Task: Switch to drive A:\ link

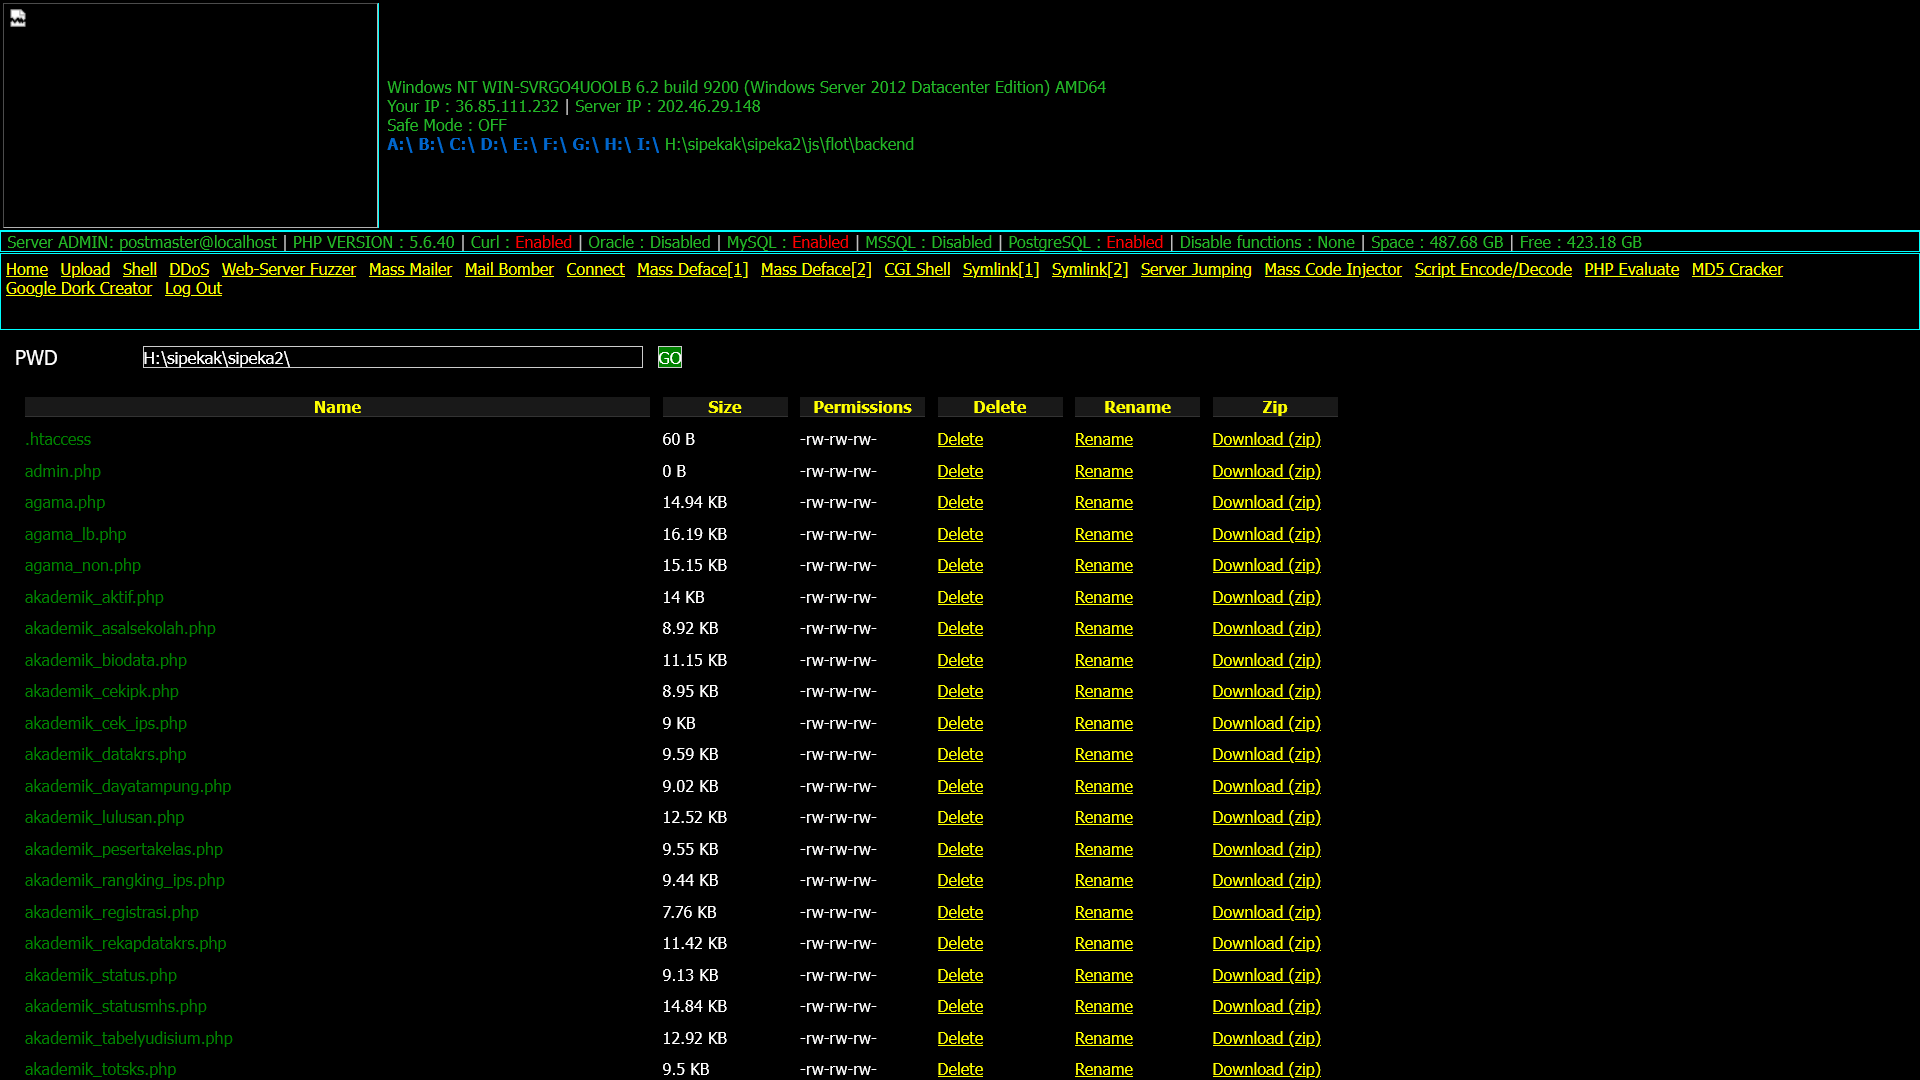Action: click(x=400, y=144)
